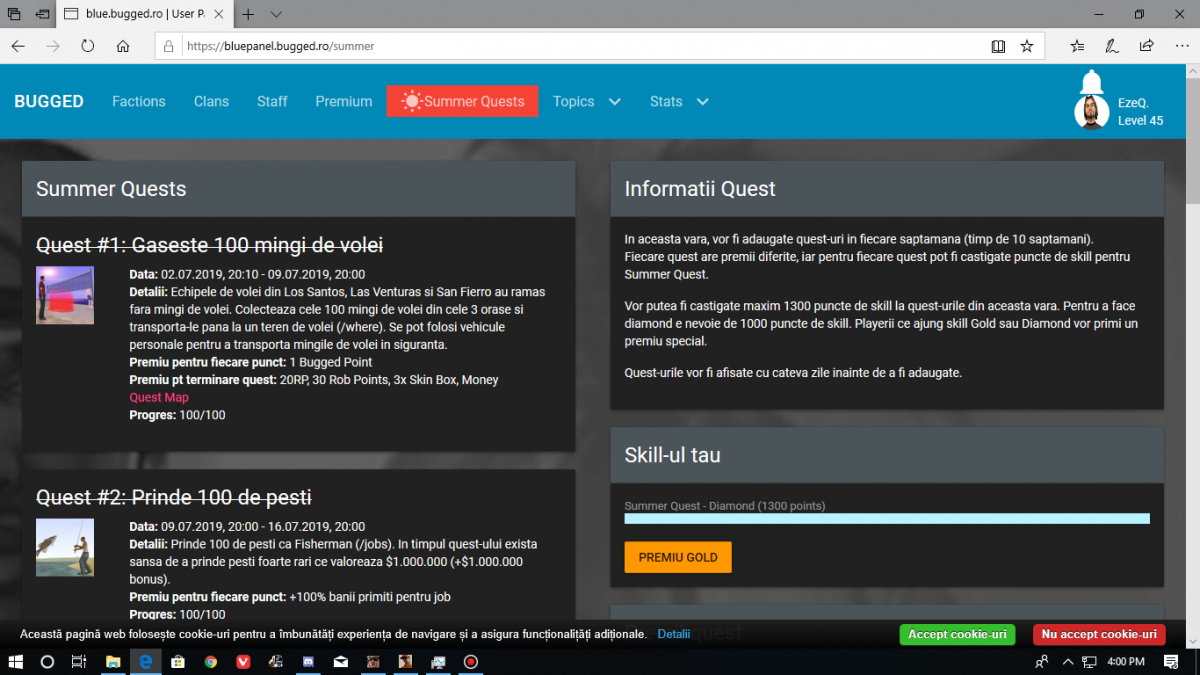Open the browser tab list chevron
Image resolution: width=1200 pixels, height=675 pixels.
(x=276, y=14)
